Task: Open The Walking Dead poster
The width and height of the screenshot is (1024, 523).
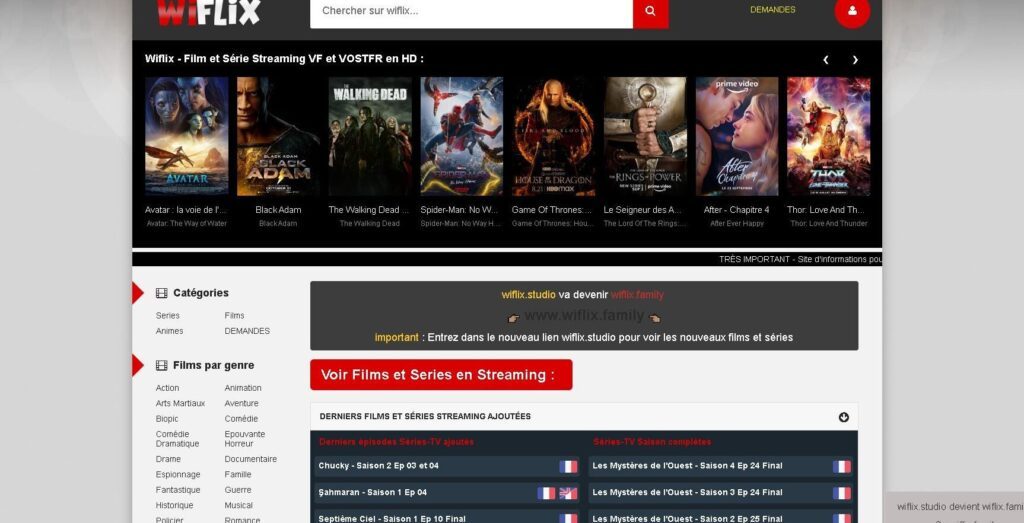Action: pyautogui.click(x=370, y=136)
